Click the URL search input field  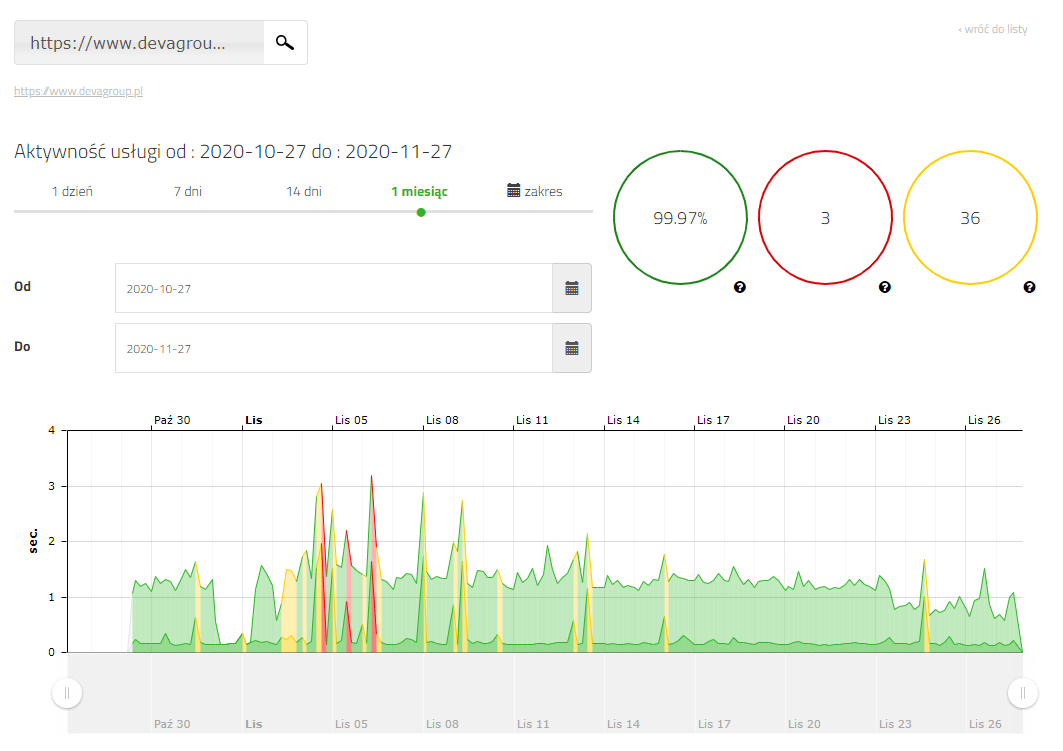click(139, 43)
